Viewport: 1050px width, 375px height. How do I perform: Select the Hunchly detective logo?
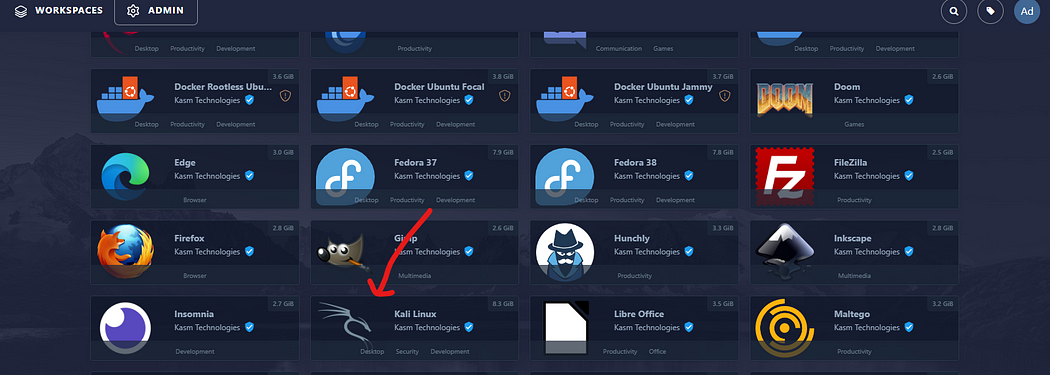(x=565, y=252)
